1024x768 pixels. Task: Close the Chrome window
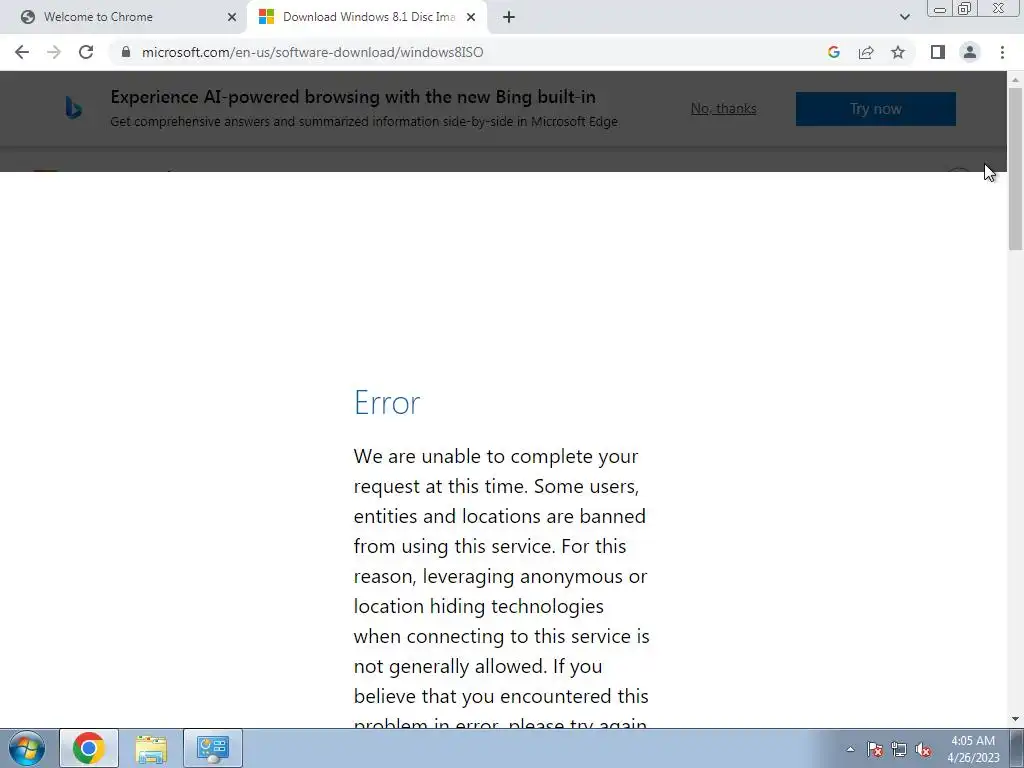(x=998, y=9)
